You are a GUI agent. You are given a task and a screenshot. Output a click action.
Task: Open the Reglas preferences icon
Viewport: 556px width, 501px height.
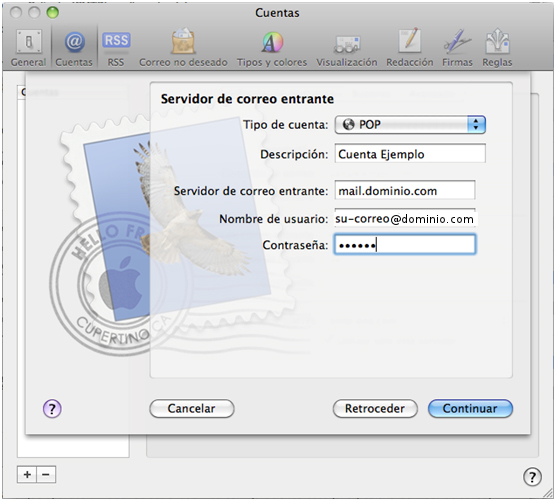pos(497,48)
